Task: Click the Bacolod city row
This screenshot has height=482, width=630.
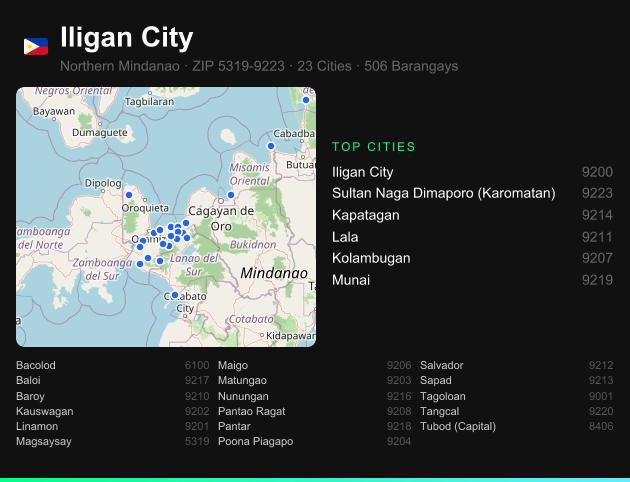Action: [x=112, y=365]
